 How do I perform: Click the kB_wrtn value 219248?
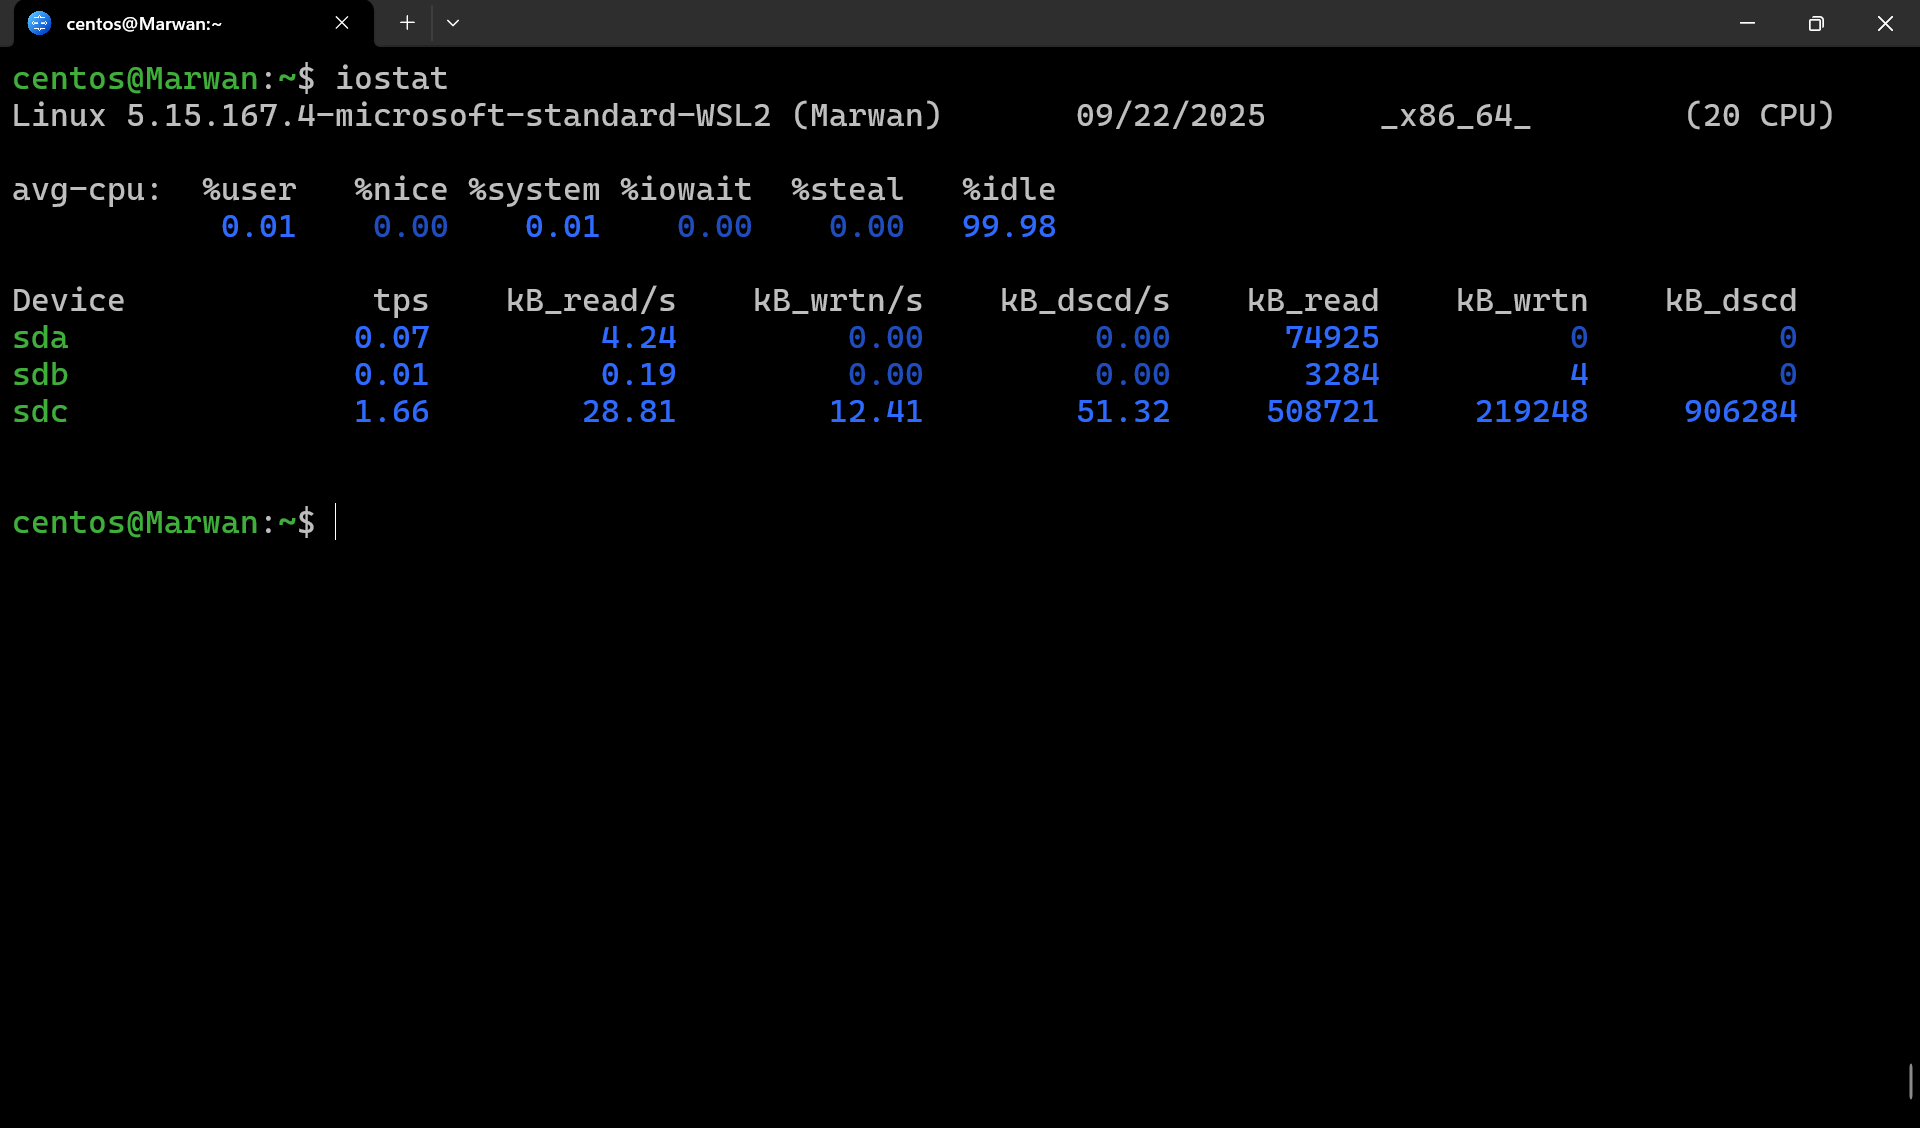pyautogui.click(x=1531, y=412)
